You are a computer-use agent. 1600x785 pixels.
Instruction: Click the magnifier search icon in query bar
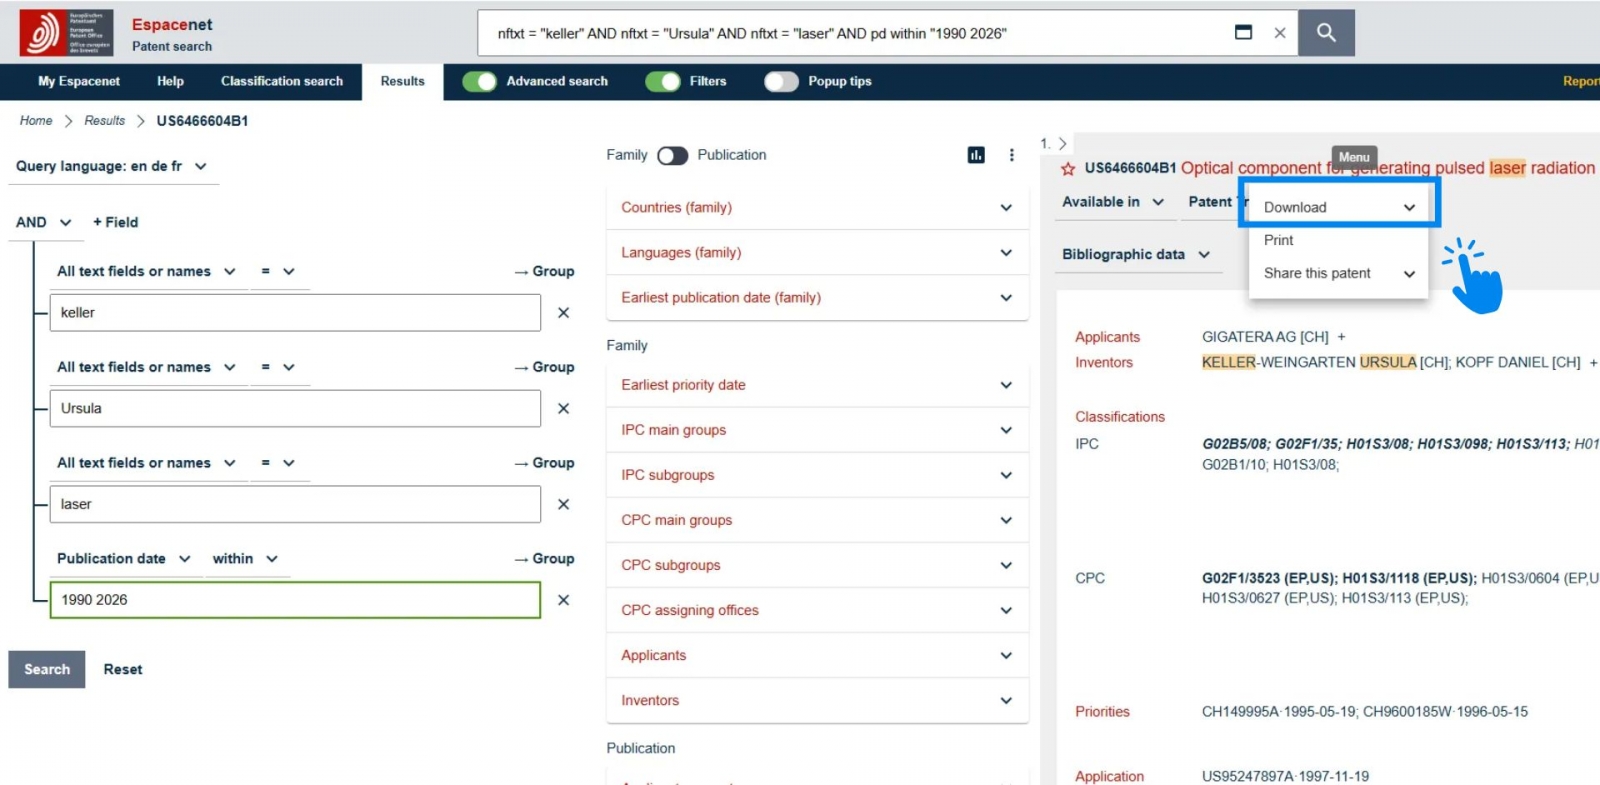pos(1326,33)
